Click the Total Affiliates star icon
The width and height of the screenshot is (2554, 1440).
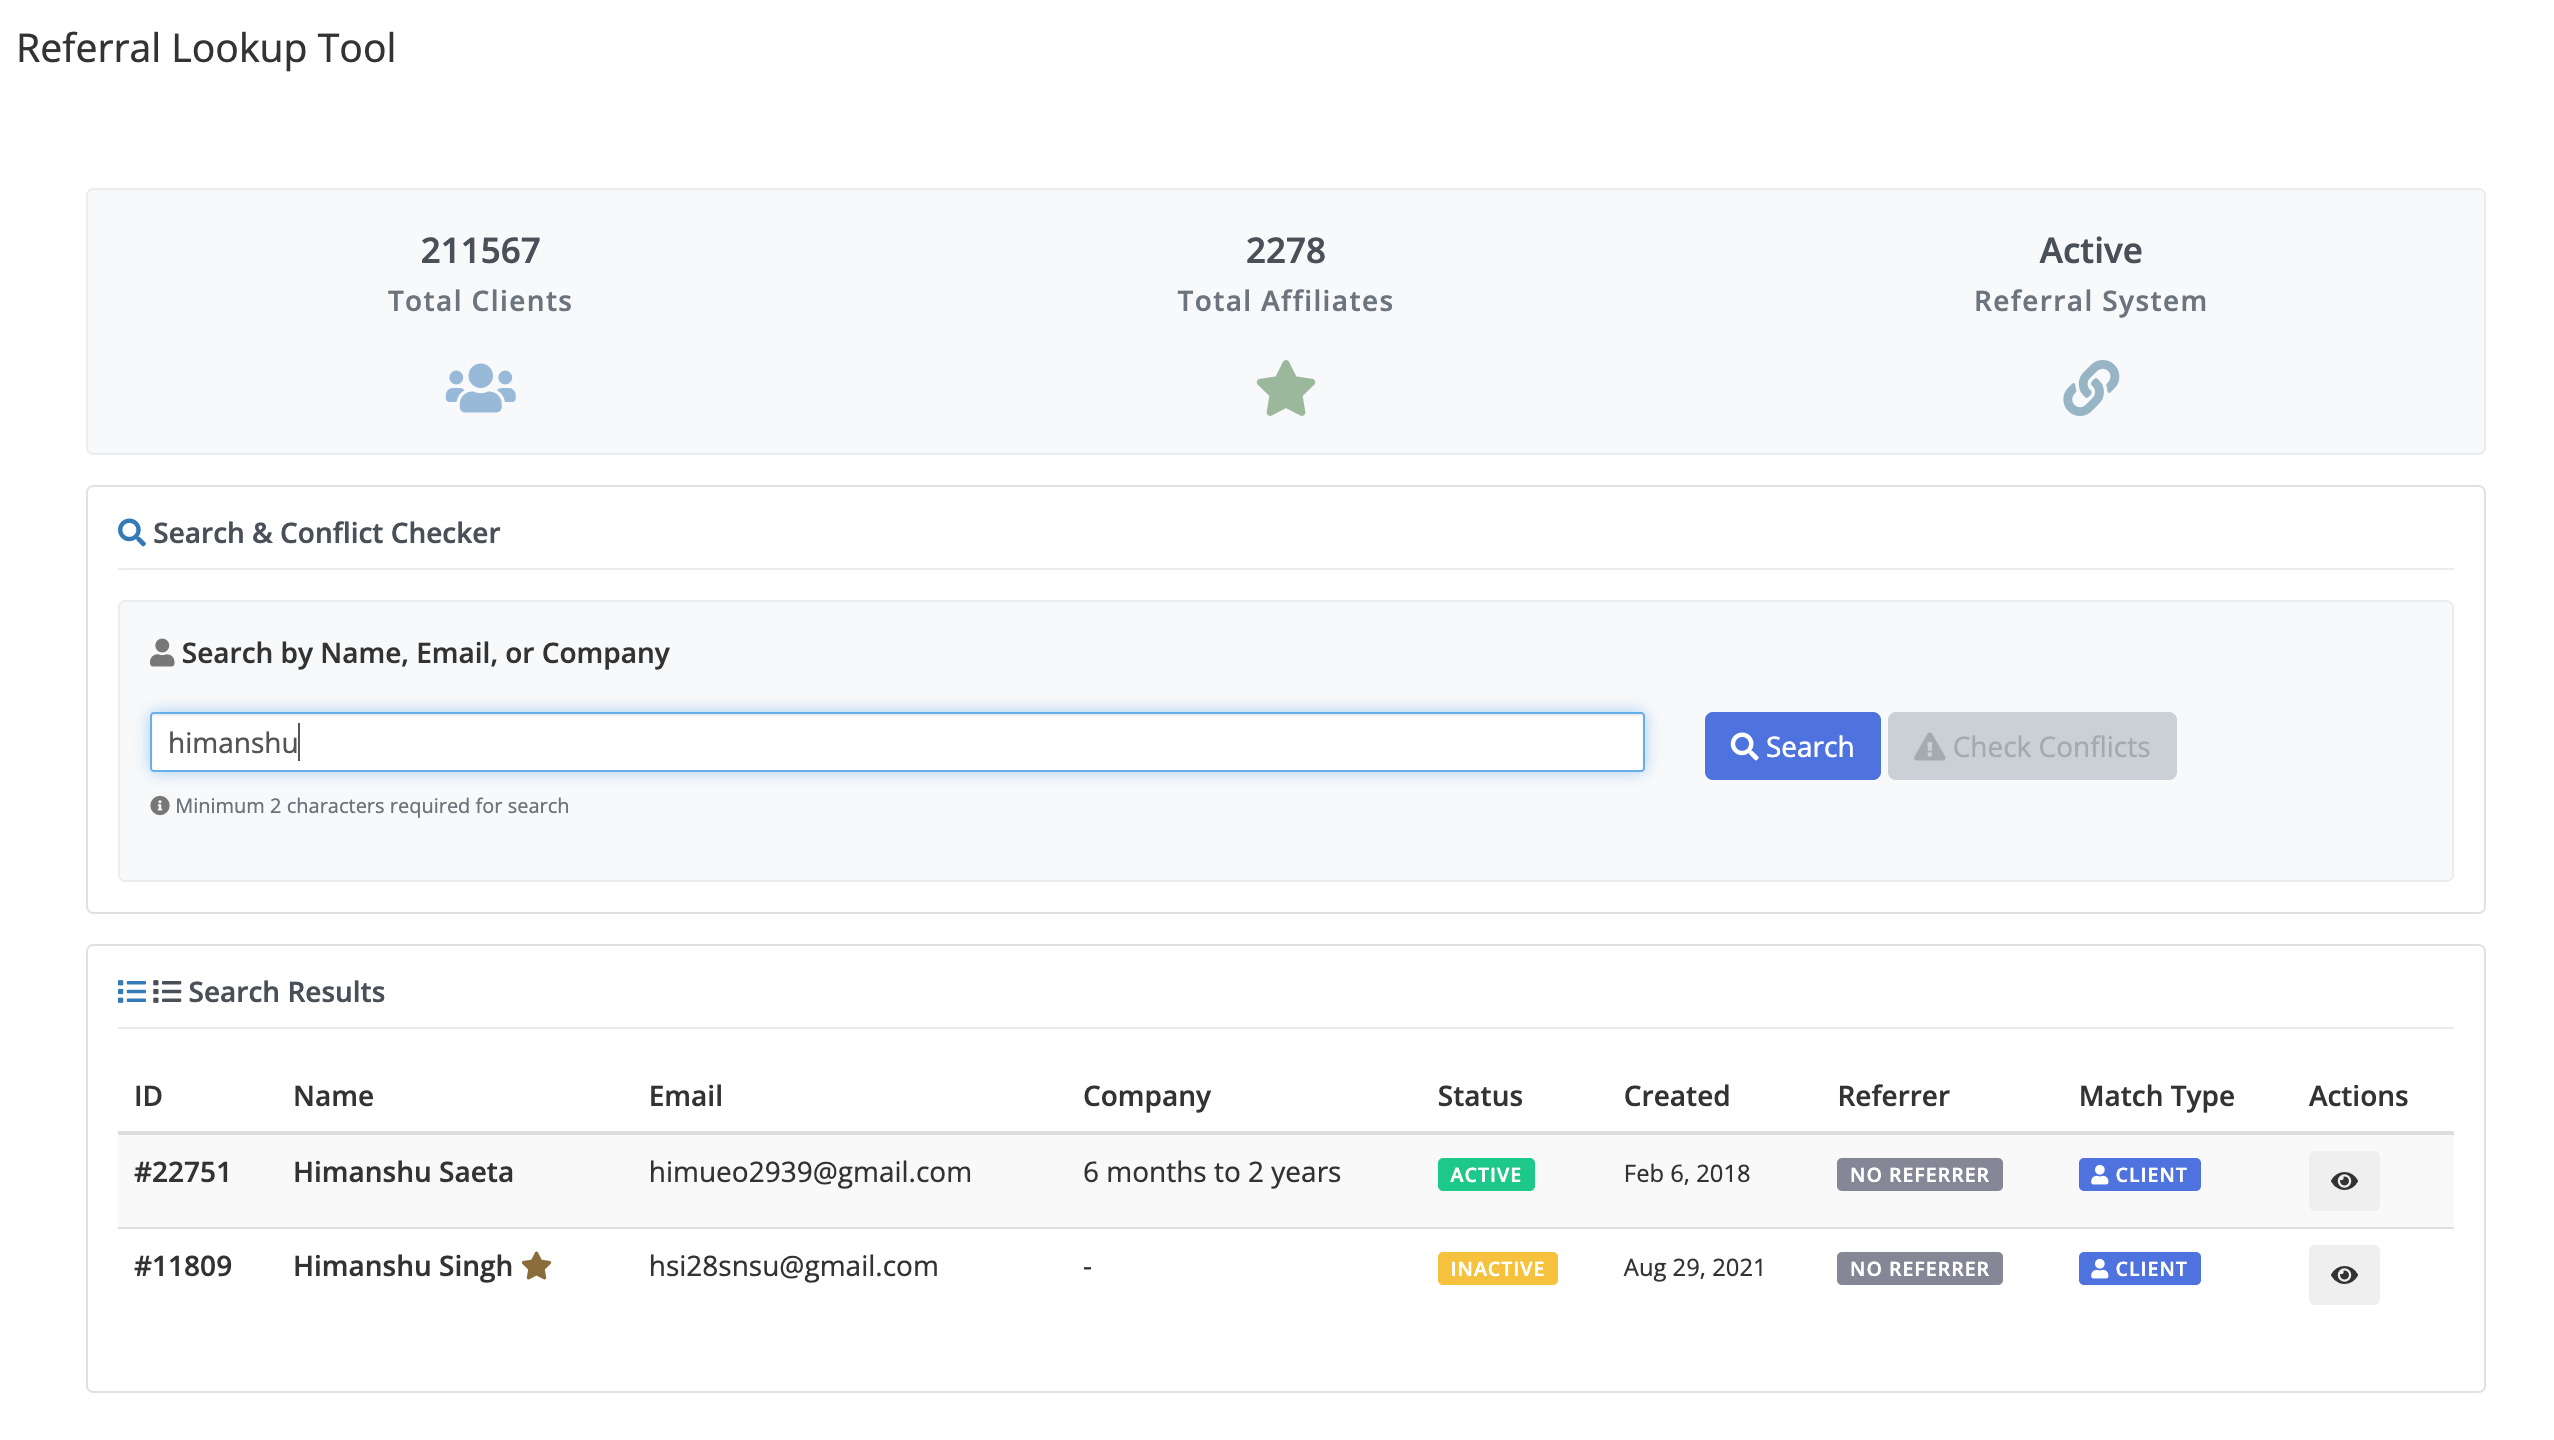1285,388
